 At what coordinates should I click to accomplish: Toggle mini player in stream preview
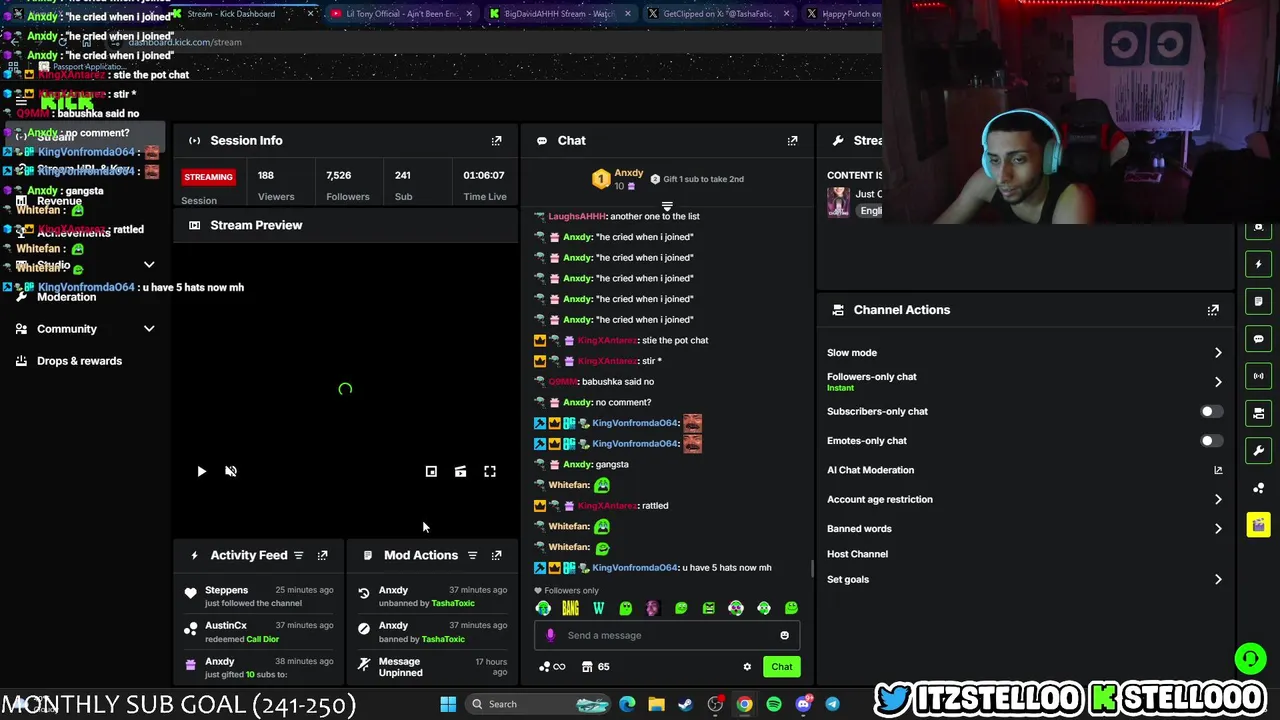click(431, 471)
